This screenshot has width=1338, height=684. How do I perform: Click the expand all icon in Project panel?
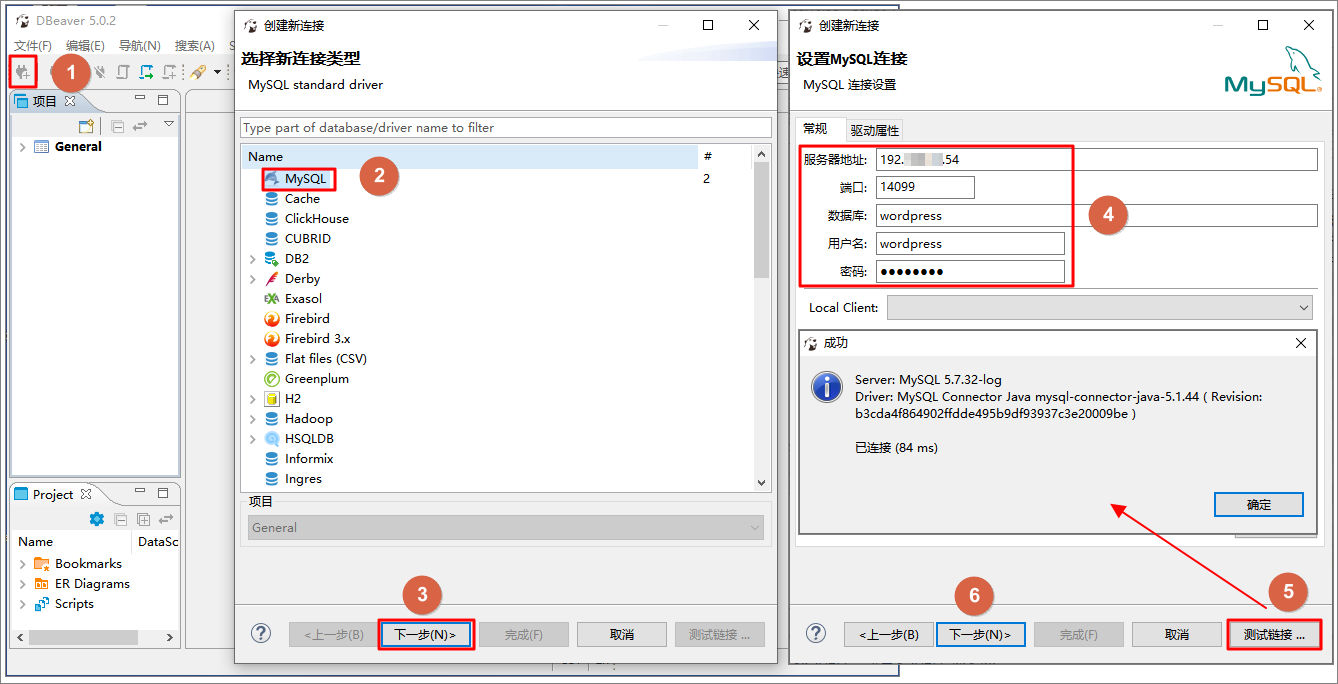tap(144, 519)
